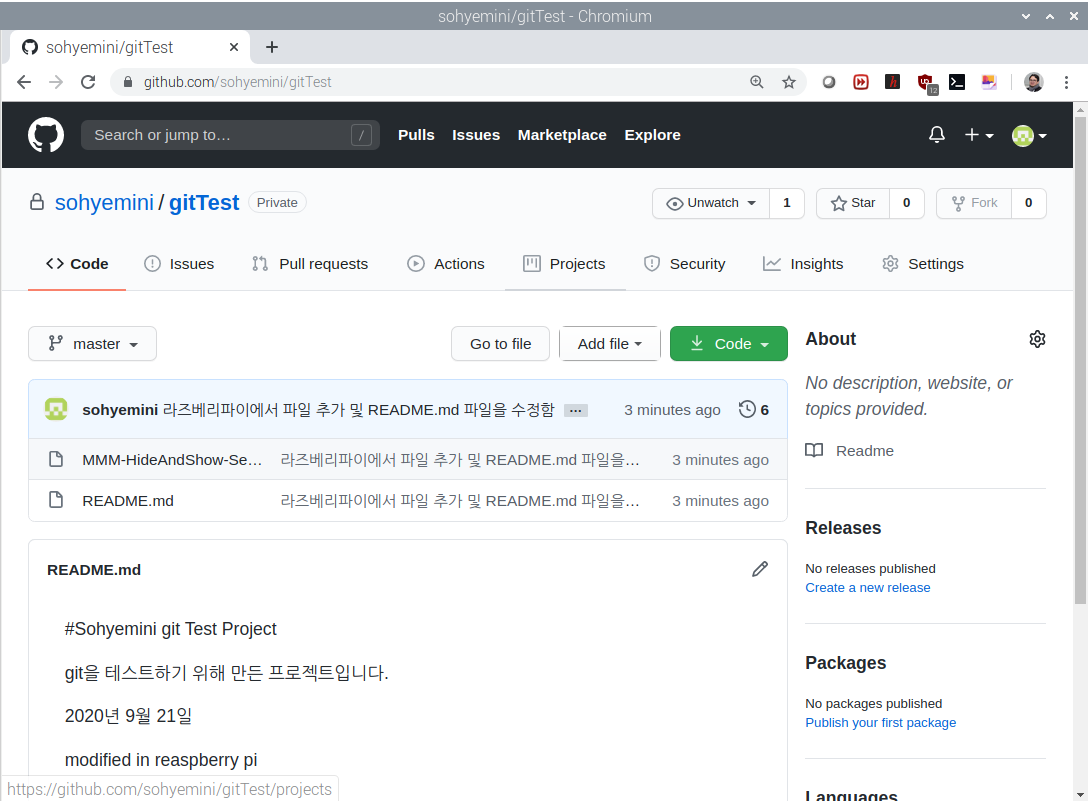1088x803 pixels.
Task: Open the README.md file row
Action: pos(408,500)
